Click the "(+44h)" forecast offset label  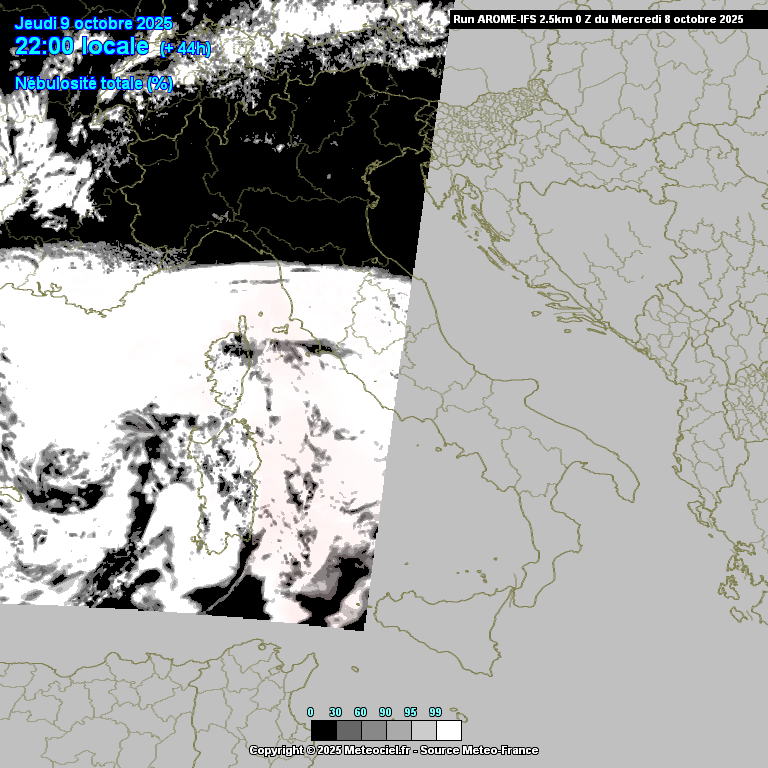(x=185, y=49)
